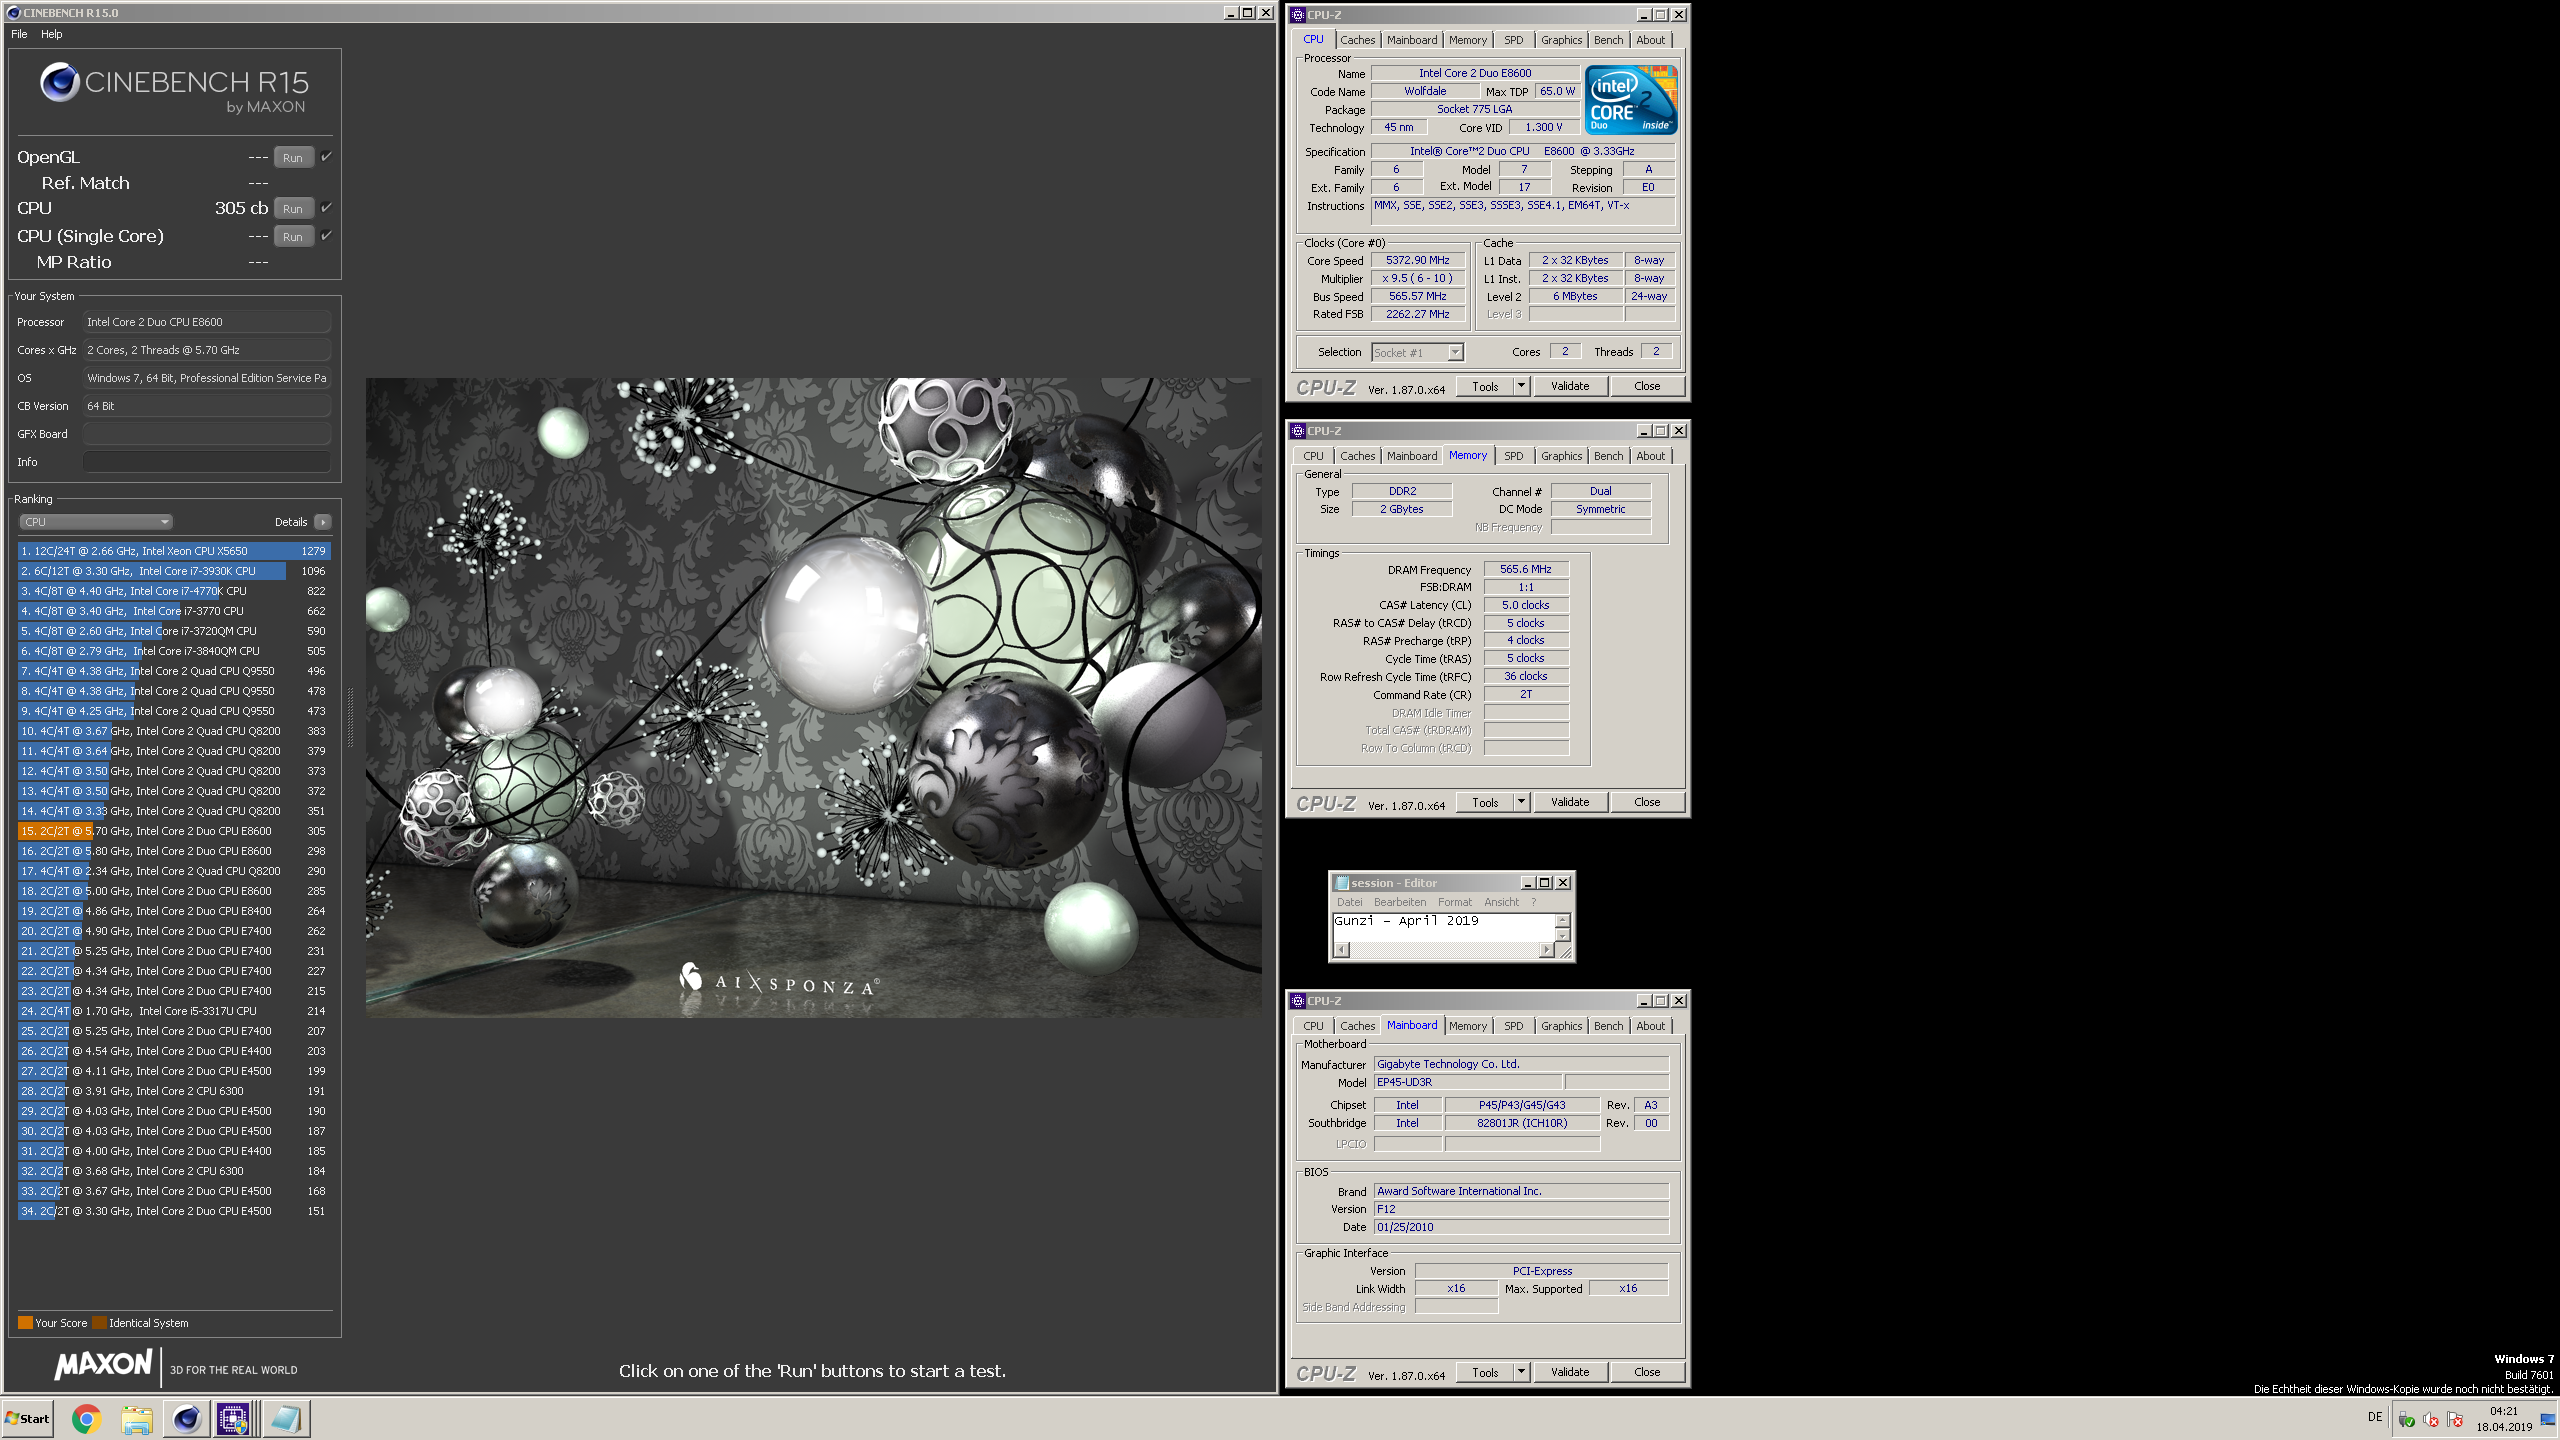2560x1440 pixels.
Task: Click the CPU-Z taskbar icon
Action: point(233,1418)
